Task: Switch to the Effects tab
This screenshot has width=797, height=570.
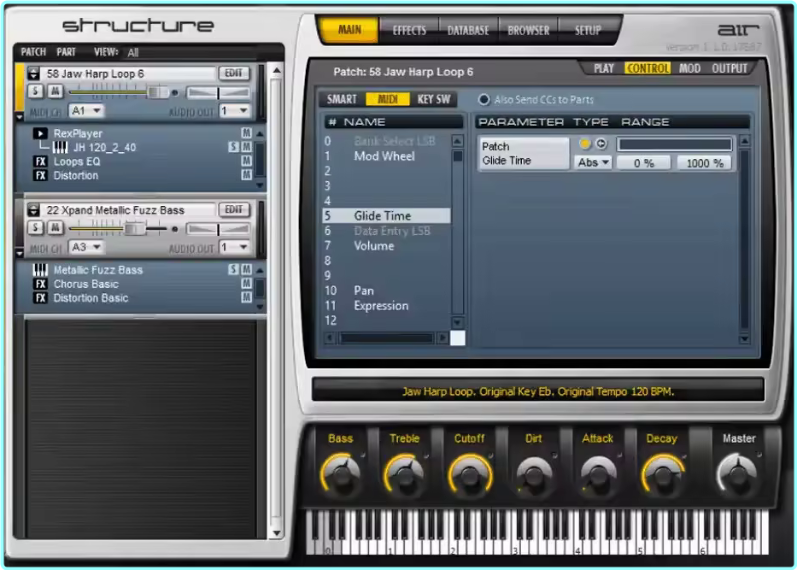Action: click(409, 31)
